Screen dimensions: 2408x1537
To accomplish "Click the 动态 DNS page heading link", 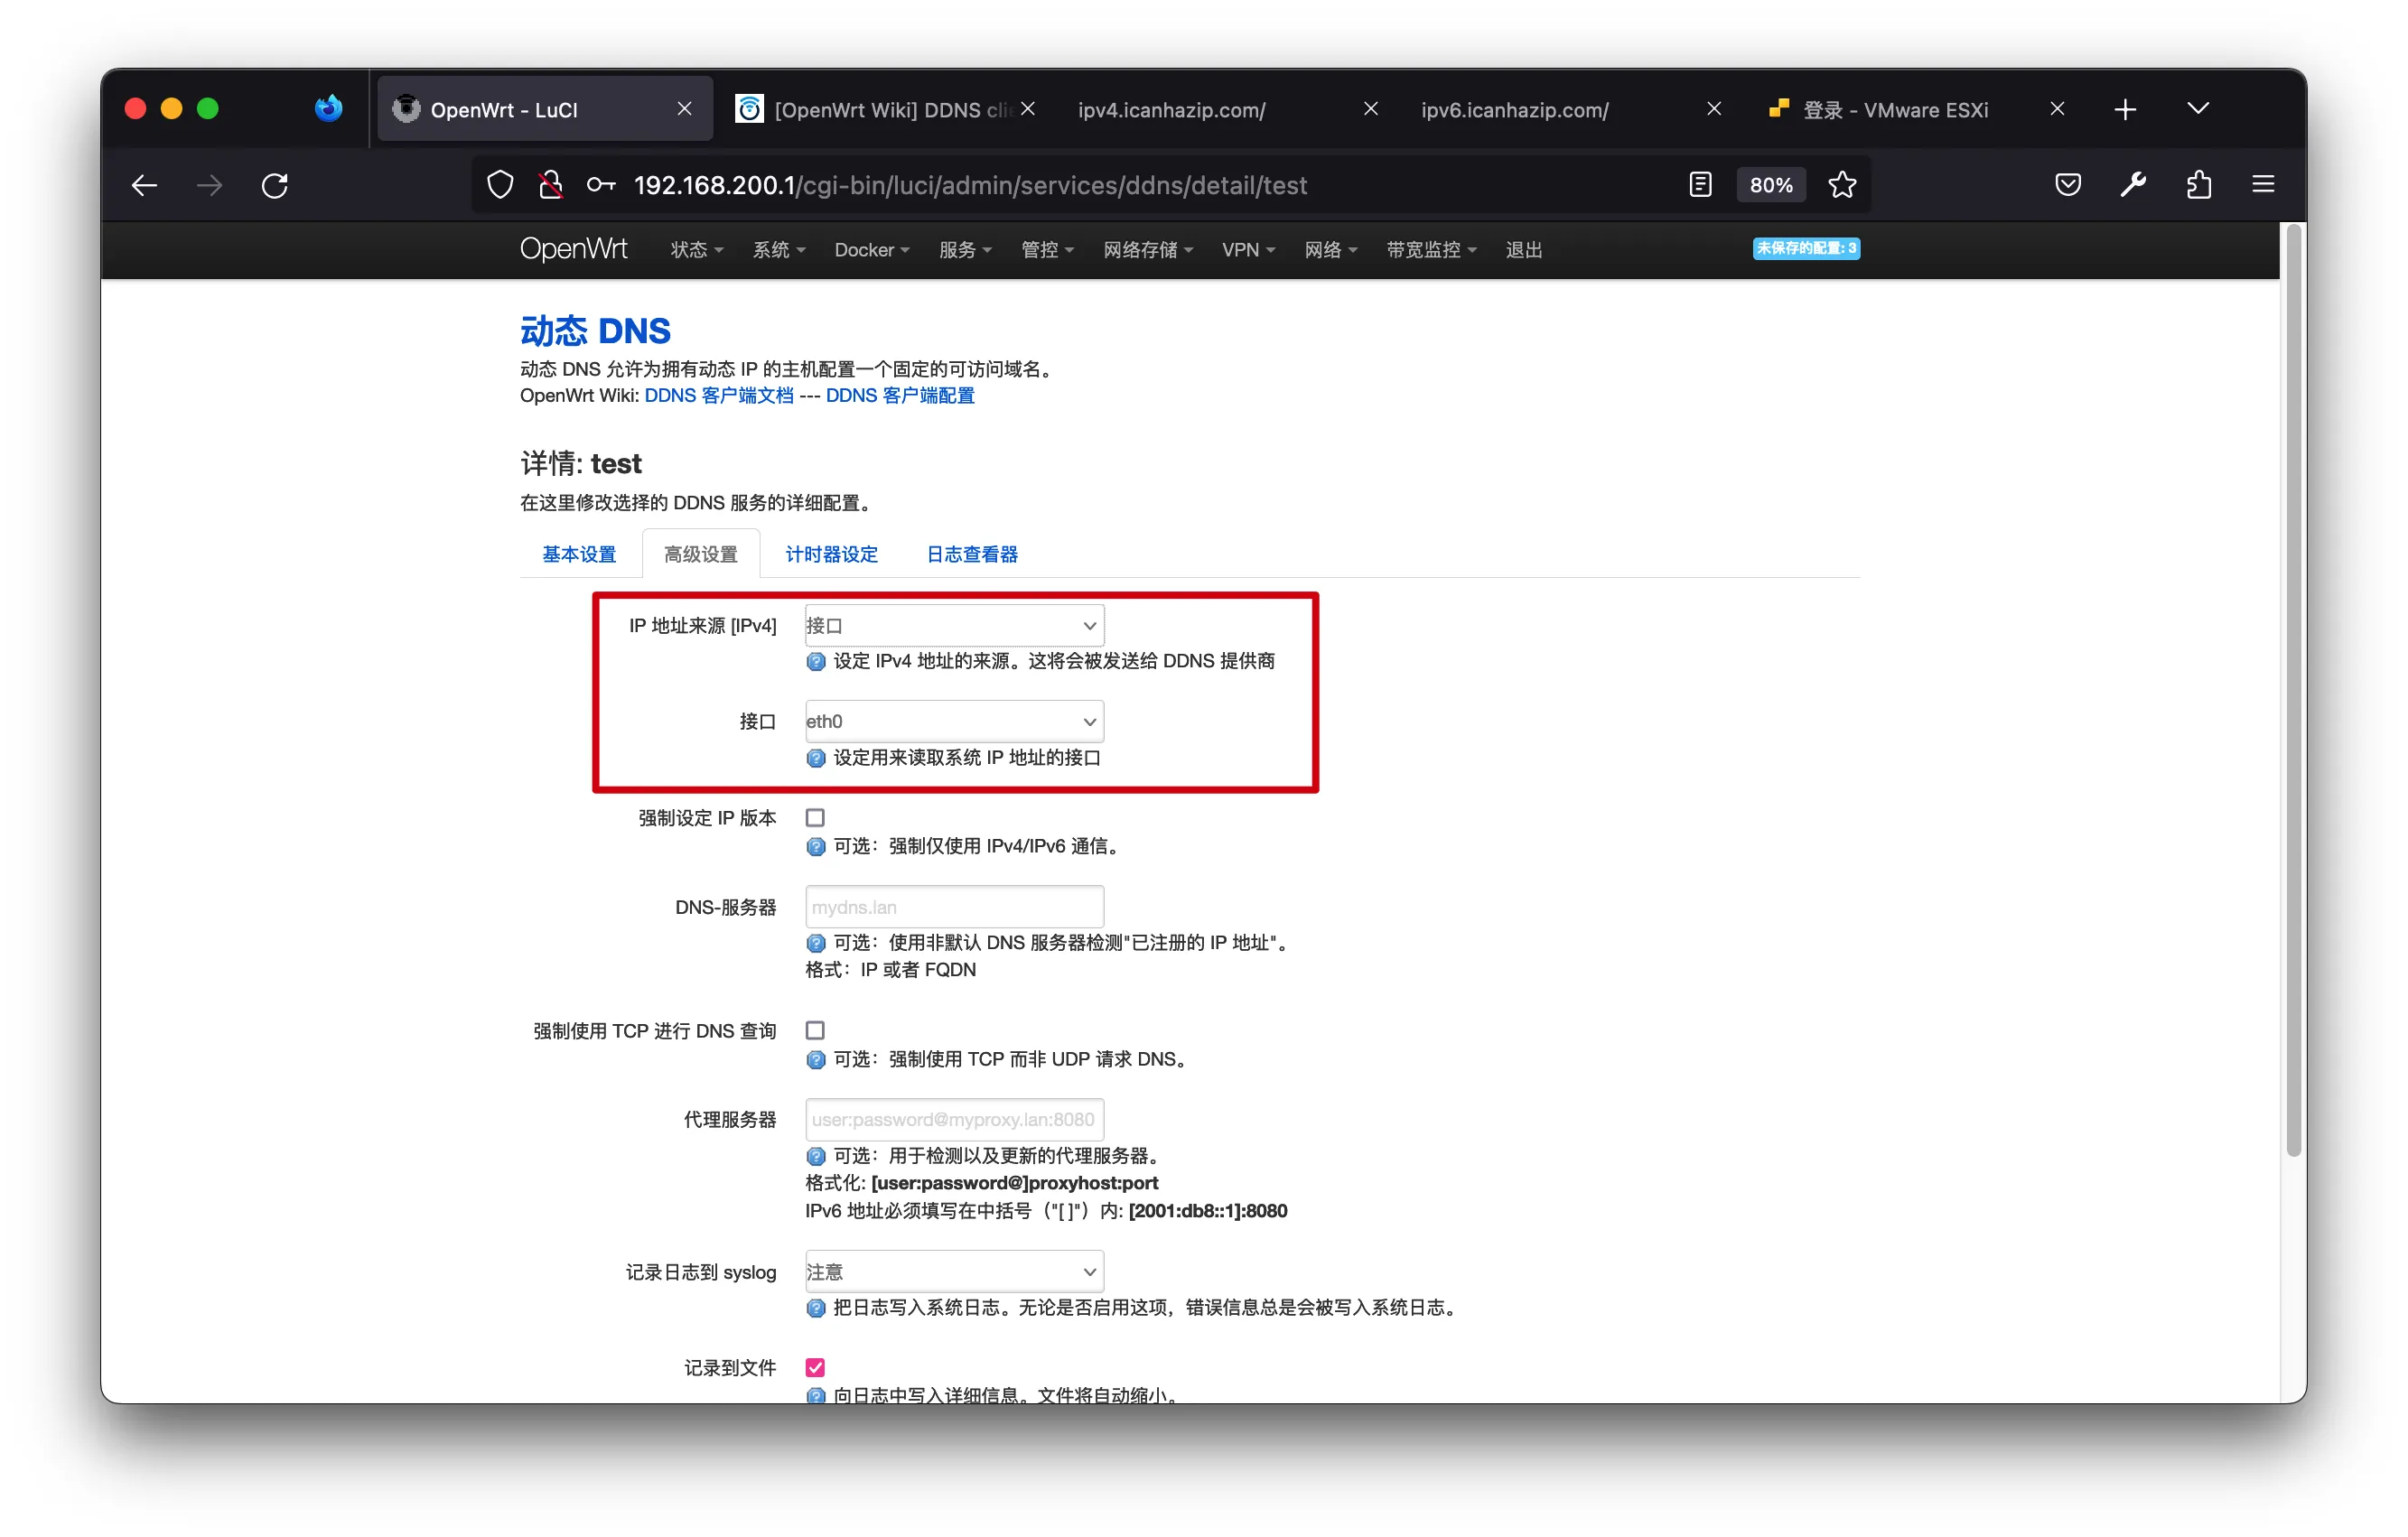I will pos(595,331).
